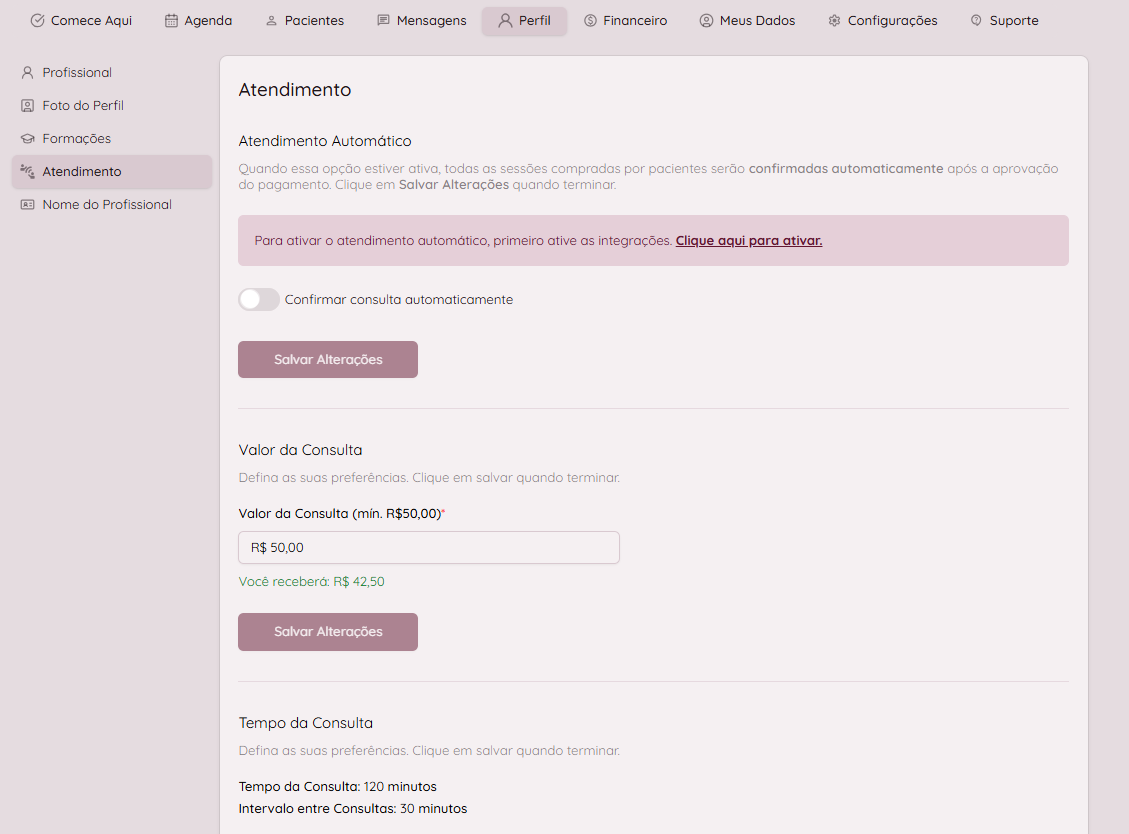Viewport: 1129px width, 834px height.
Task: Click the calendar icon for Agenda
Action: 172,20
